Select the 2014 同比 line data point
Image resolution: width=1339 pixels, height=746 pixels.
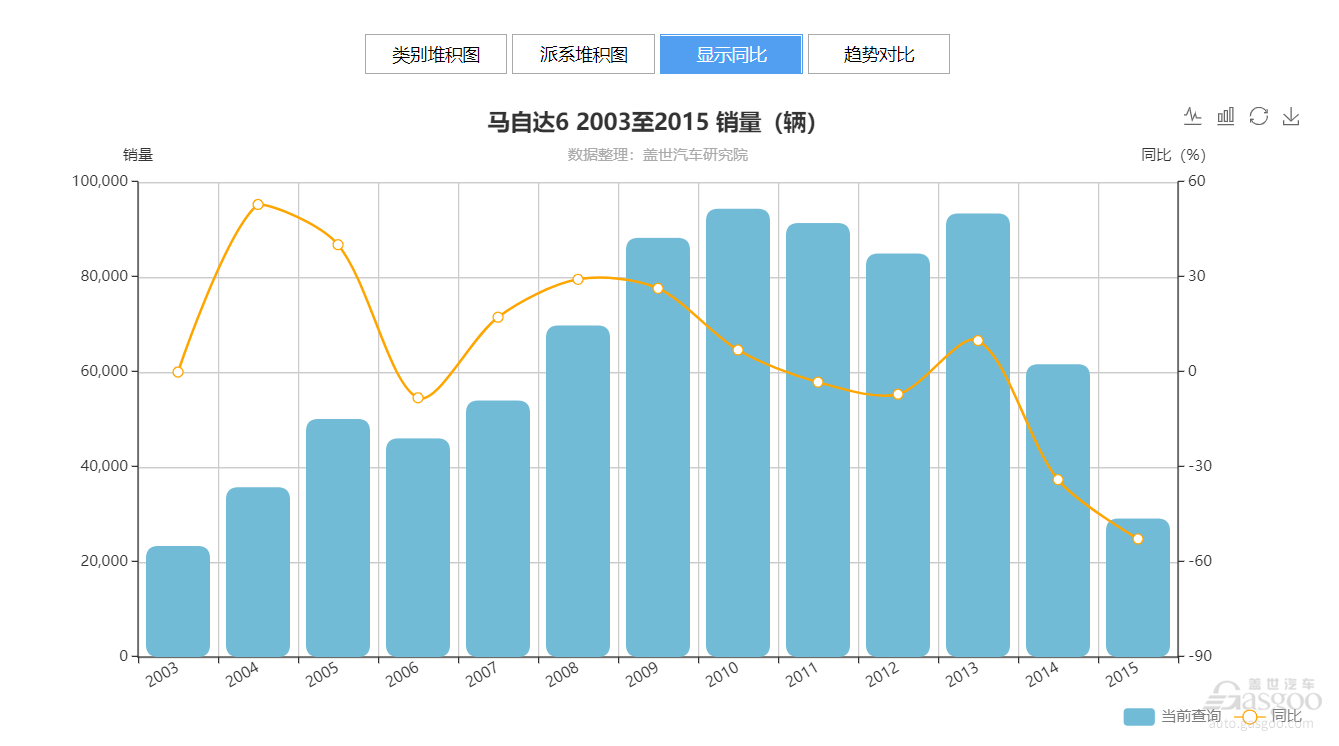[1058, 480]
